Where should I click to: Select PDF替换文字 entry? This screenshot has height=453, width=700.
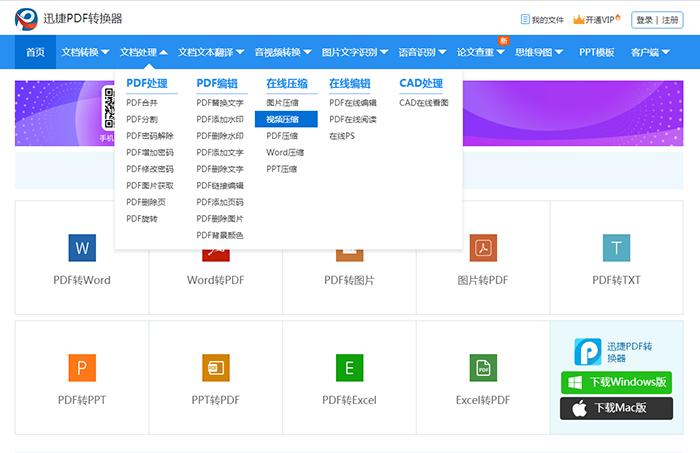click(220, 103)
